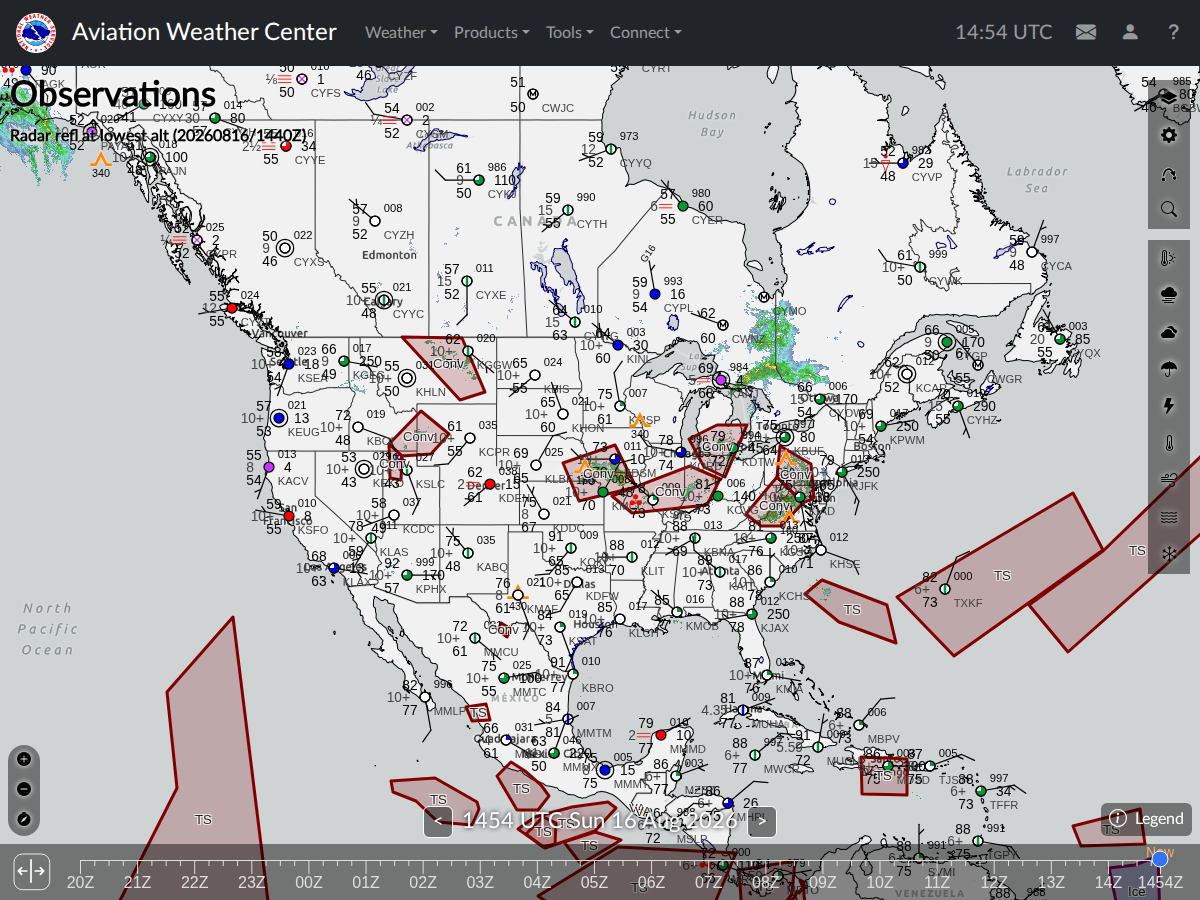
Task: Click the KLAS station label
Action: [394, 552]
